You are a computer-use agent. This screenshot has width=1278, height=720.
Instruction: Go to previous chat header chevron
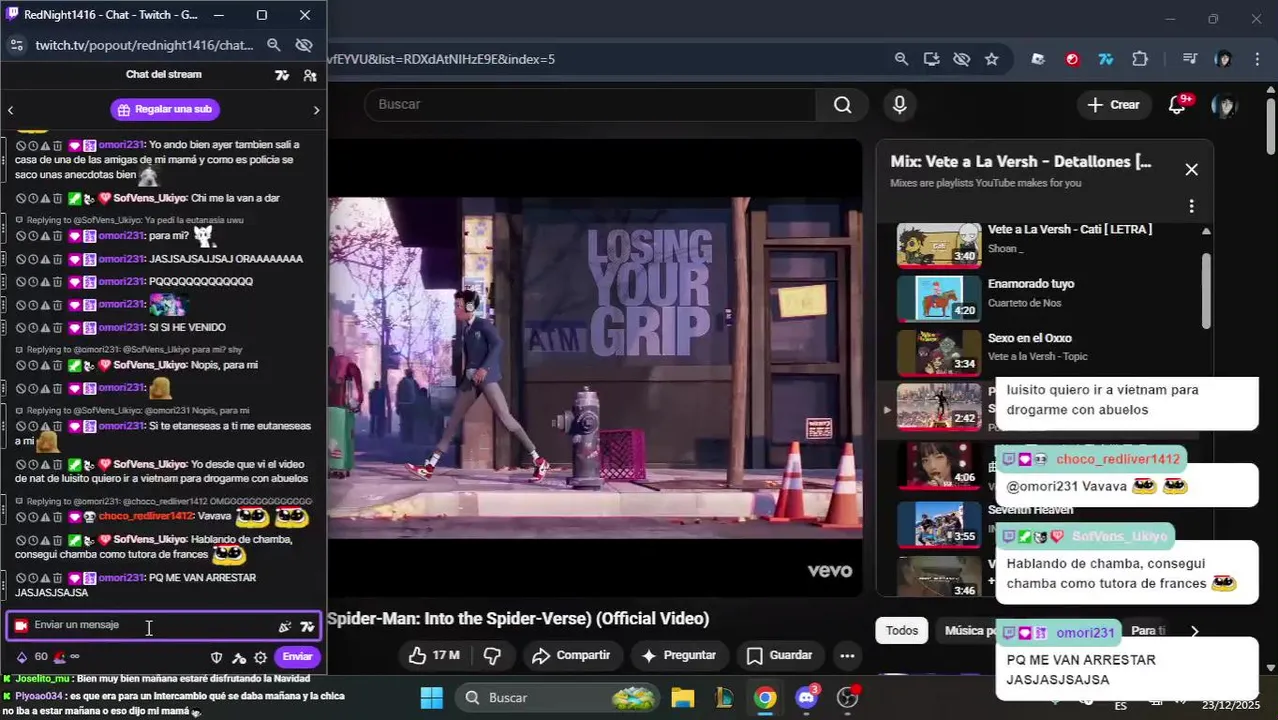(10, 110)
